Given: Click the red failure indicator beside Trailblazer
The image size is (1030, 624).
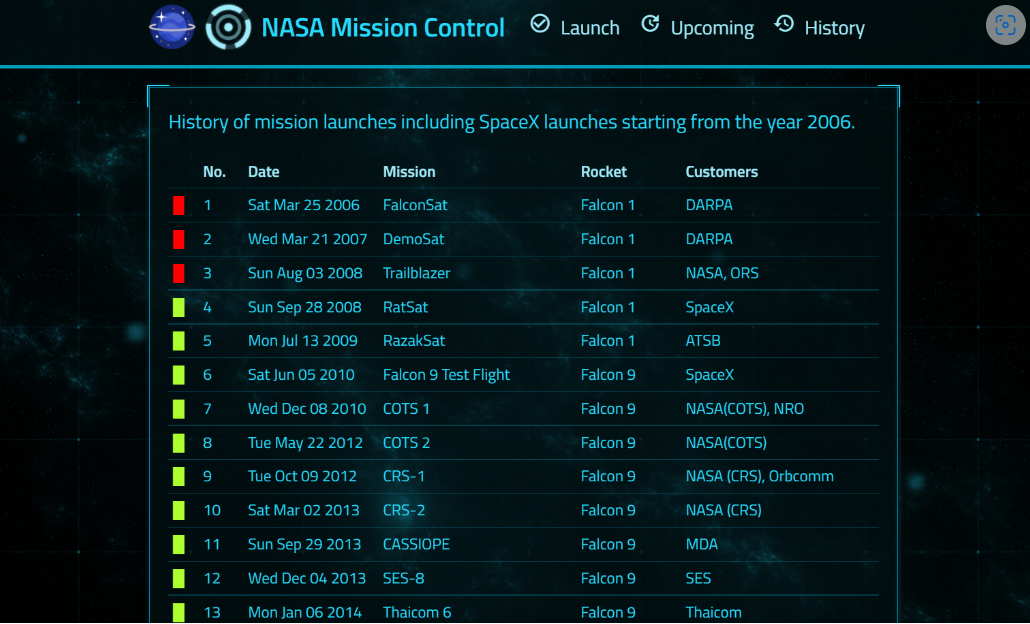Looking at the screenshot, I should (x=178, y=273).
